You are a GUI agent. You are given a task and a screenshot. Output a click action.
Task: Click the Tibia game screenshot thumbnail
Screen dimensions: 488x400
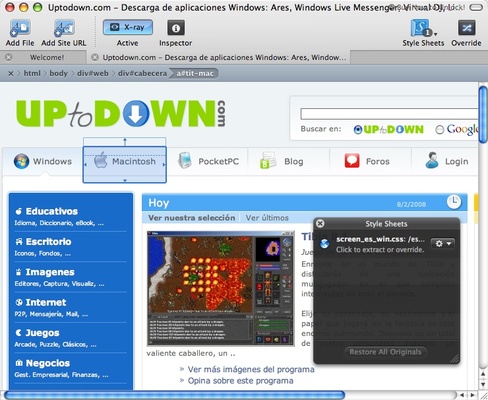tap(220, 288)
